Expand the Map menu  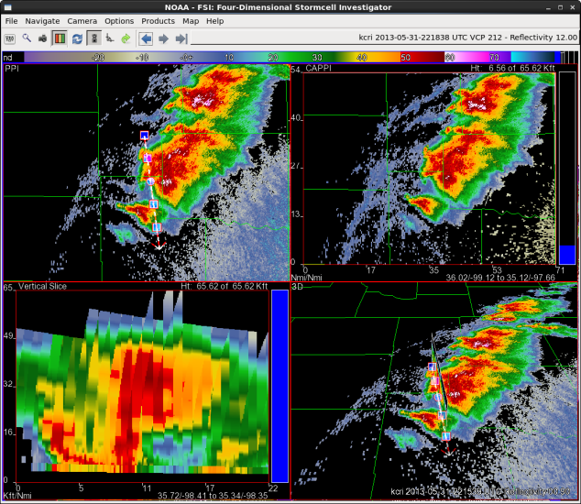tap(190, 21)
